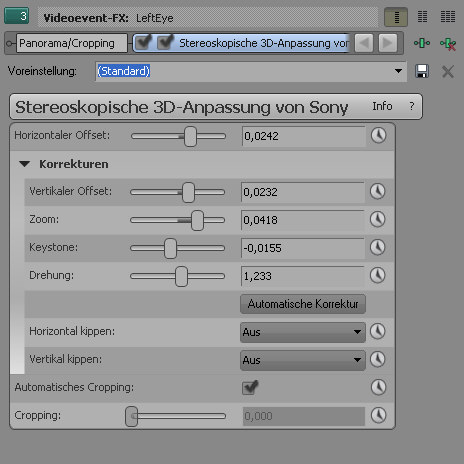464x464 pixels.
Task: Open the Voreinstellung preset dropdown
Action: 398,71
